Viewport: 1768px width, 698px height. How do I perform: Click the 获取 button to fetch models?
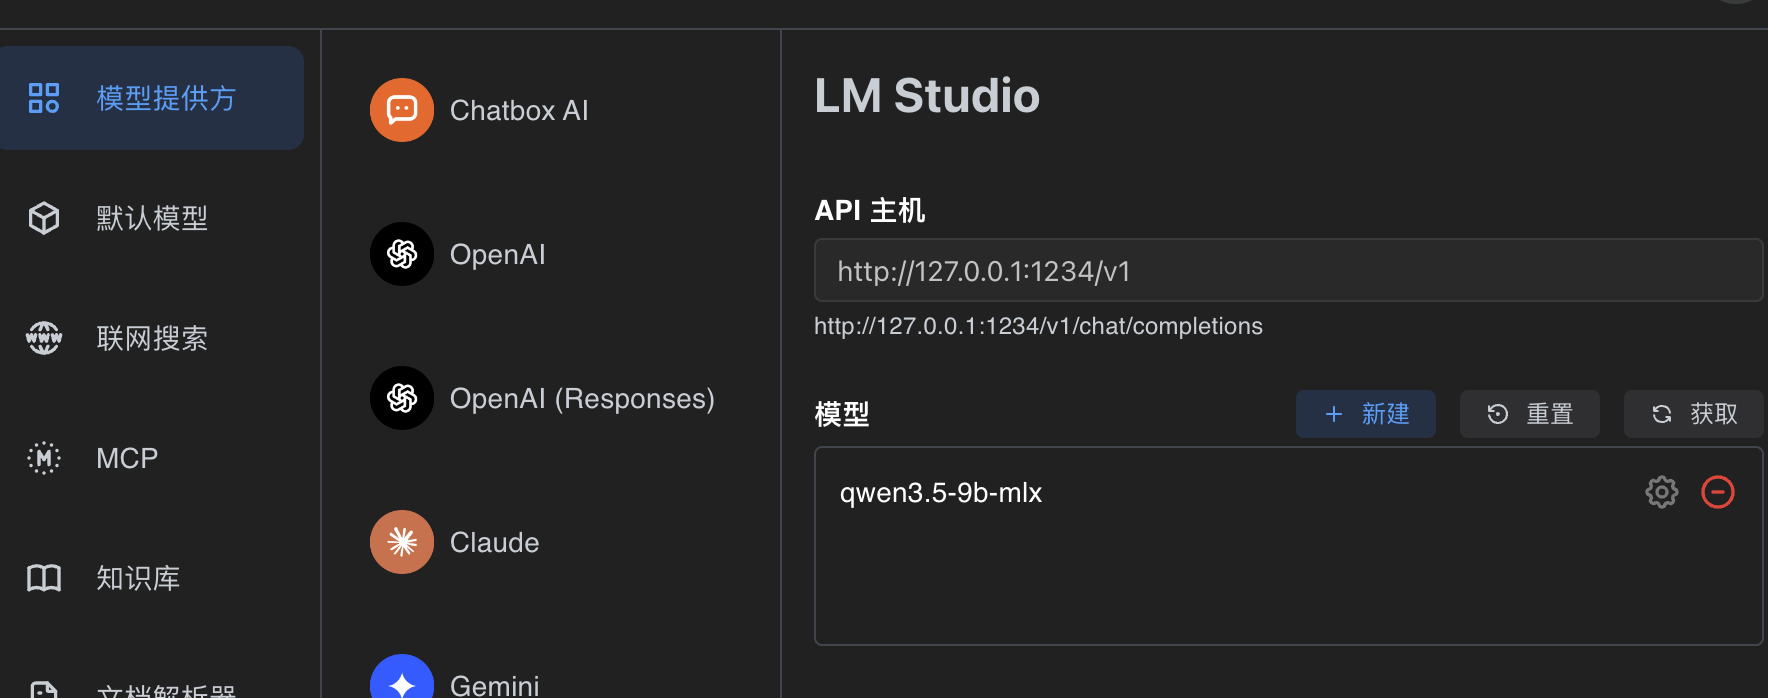(1694, 414)
